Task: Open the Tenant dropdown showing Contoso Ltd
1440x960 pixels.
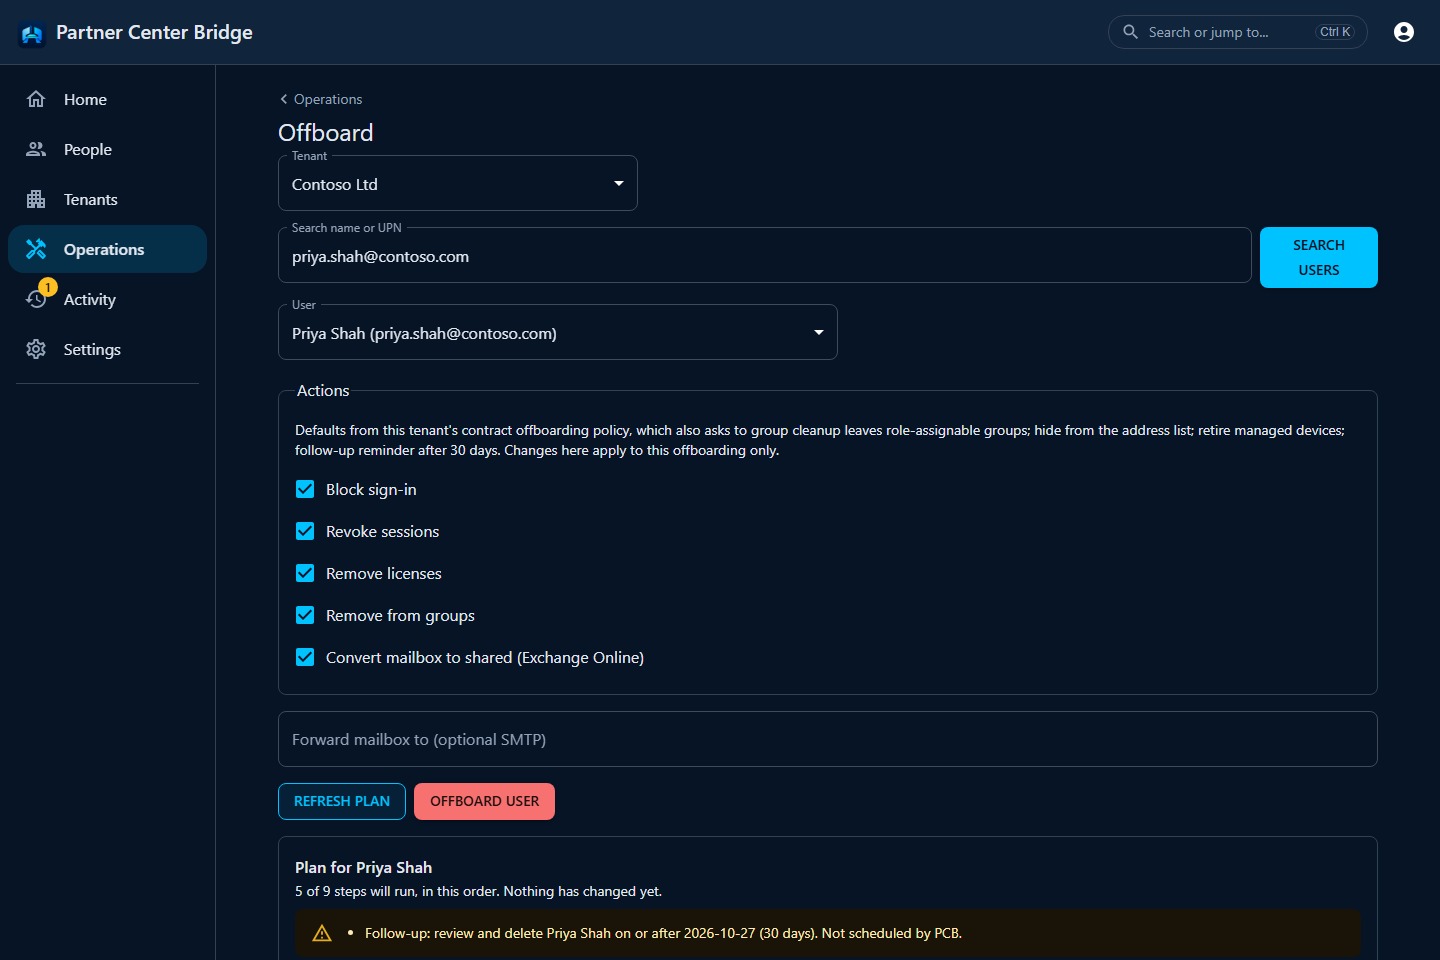Action: (x=458, y=184)
